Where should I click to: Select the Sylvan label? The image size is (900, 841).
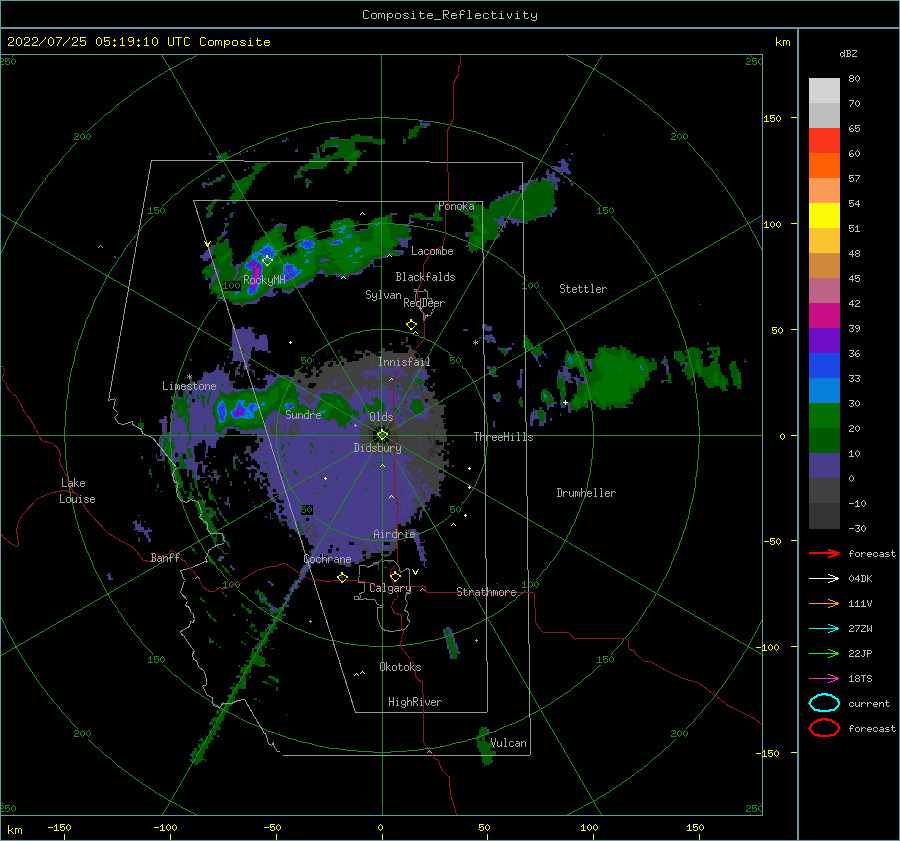coord(383,295)
